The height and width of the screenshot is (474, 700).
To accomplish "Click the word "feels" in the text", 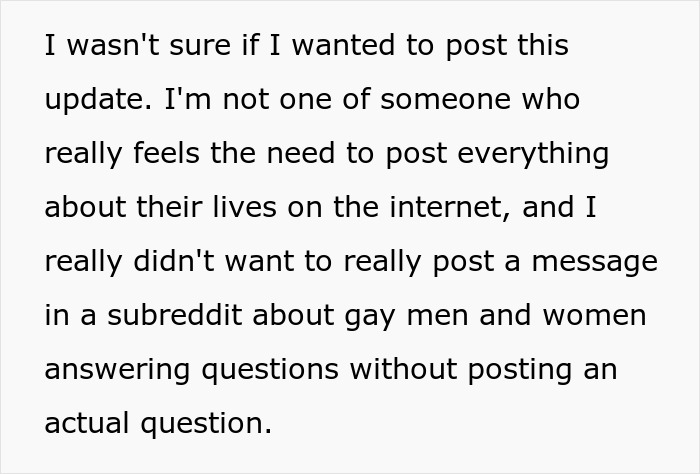I will (162, 155).
